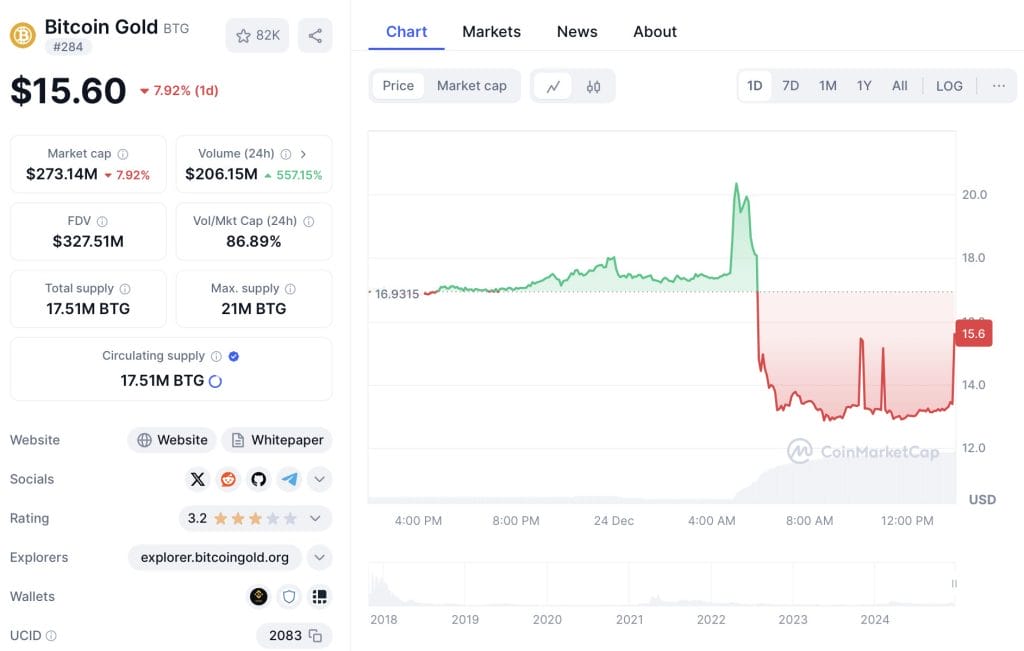Click the audit shield icon under Wallets
The image size is (1024, 651).
[289, 596]
